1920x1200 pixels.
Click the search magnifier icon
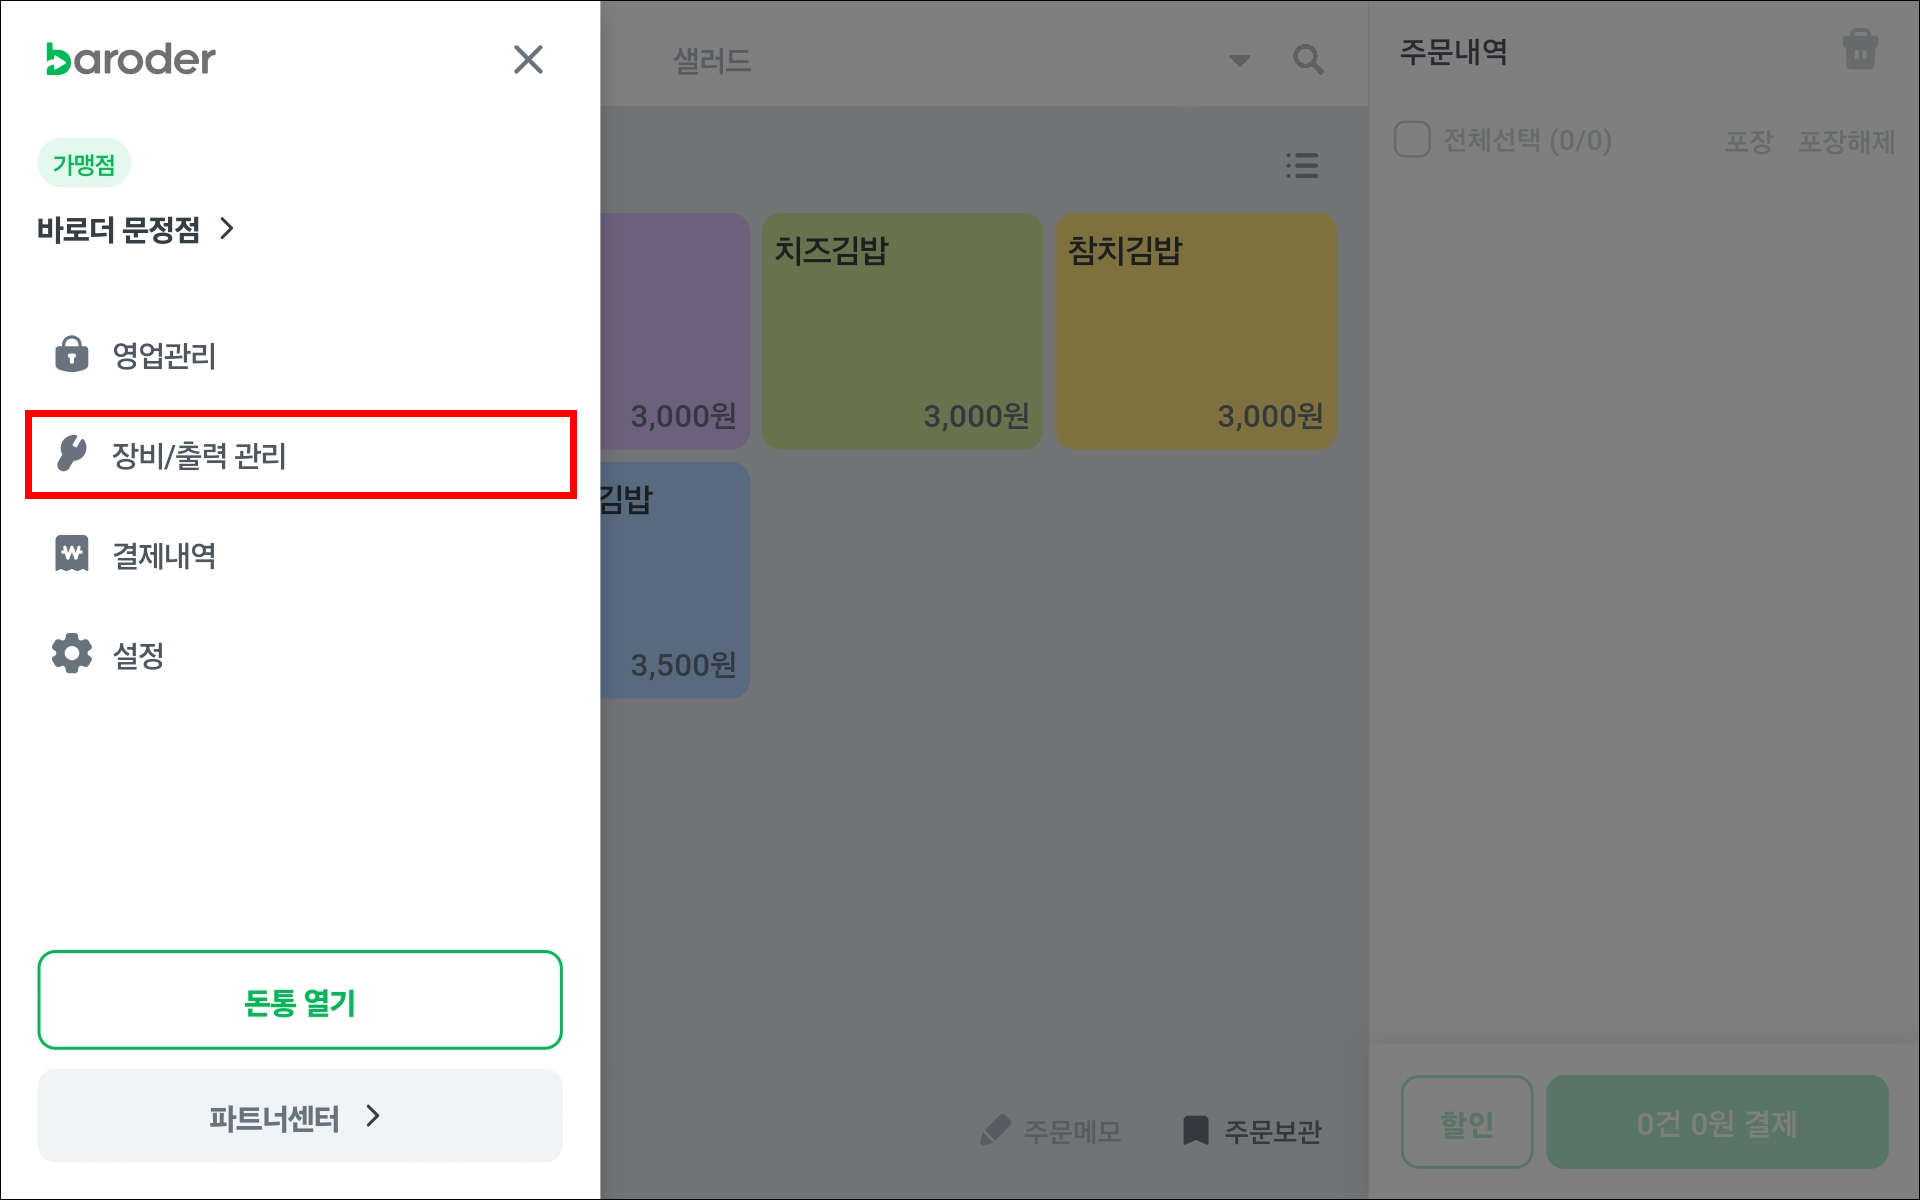[x=1308, y=60]
